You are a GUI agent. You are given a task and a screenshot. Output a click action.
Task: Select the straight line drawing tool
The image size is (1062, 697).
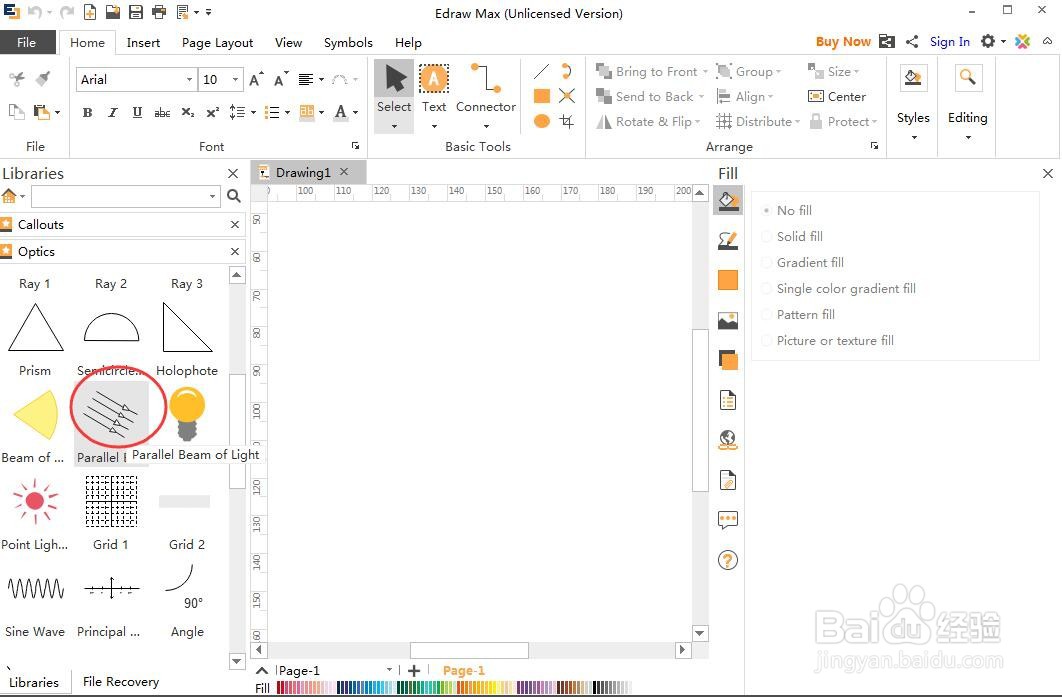pyautogui.click(x=541, y=71)
